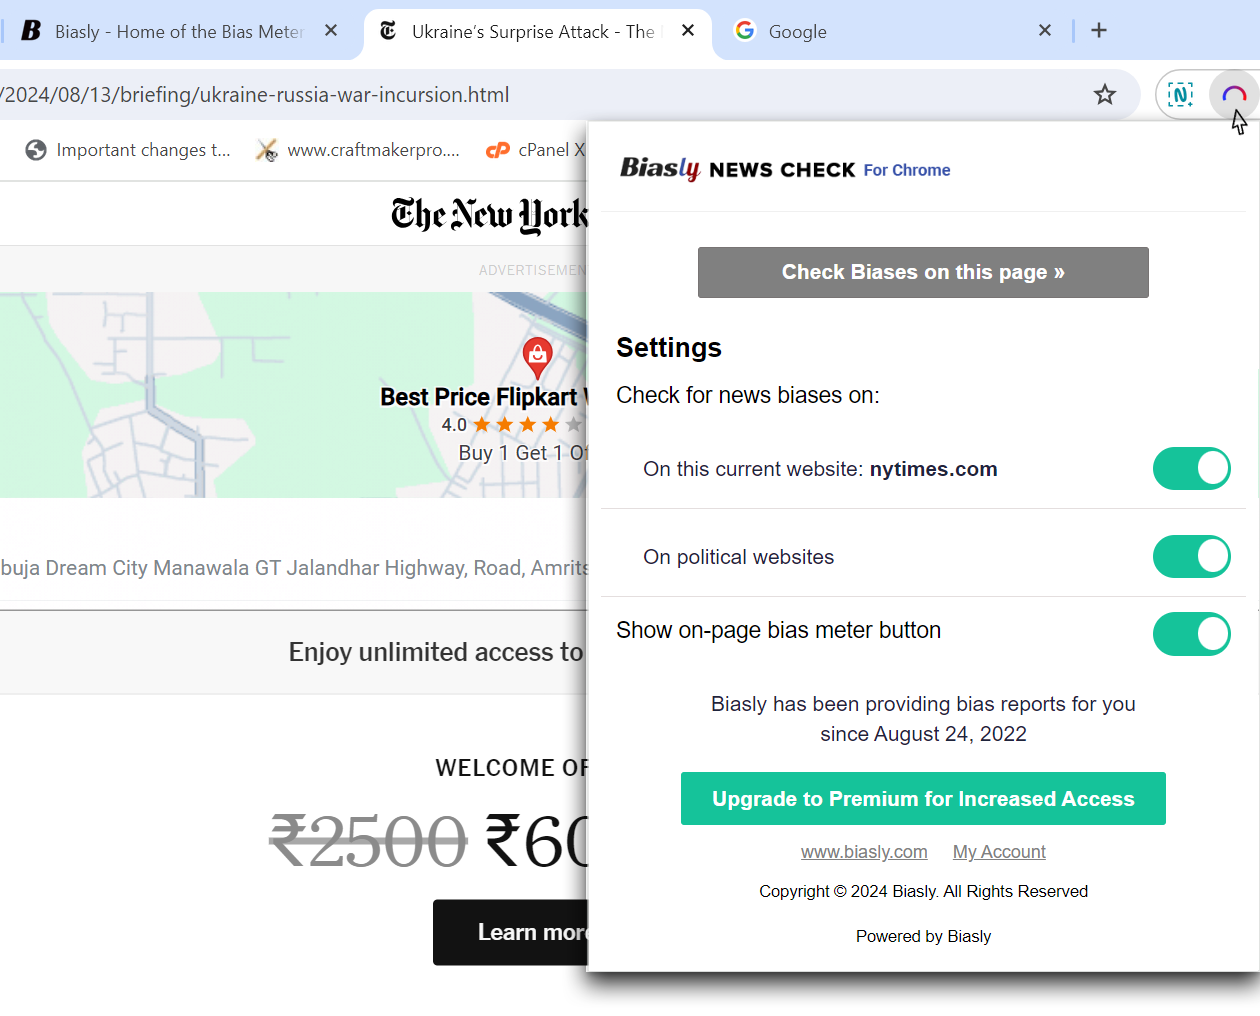Click Upgrade to Premium for Increased Access
The width and height of the screenshot is (1260, 1016).
tap(922, 799)
